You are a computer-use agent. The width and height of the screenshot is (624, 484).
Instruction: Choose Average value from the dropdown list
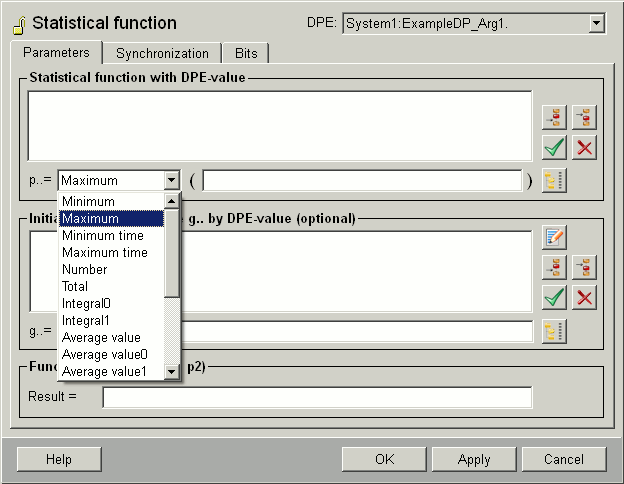(101, 337)
